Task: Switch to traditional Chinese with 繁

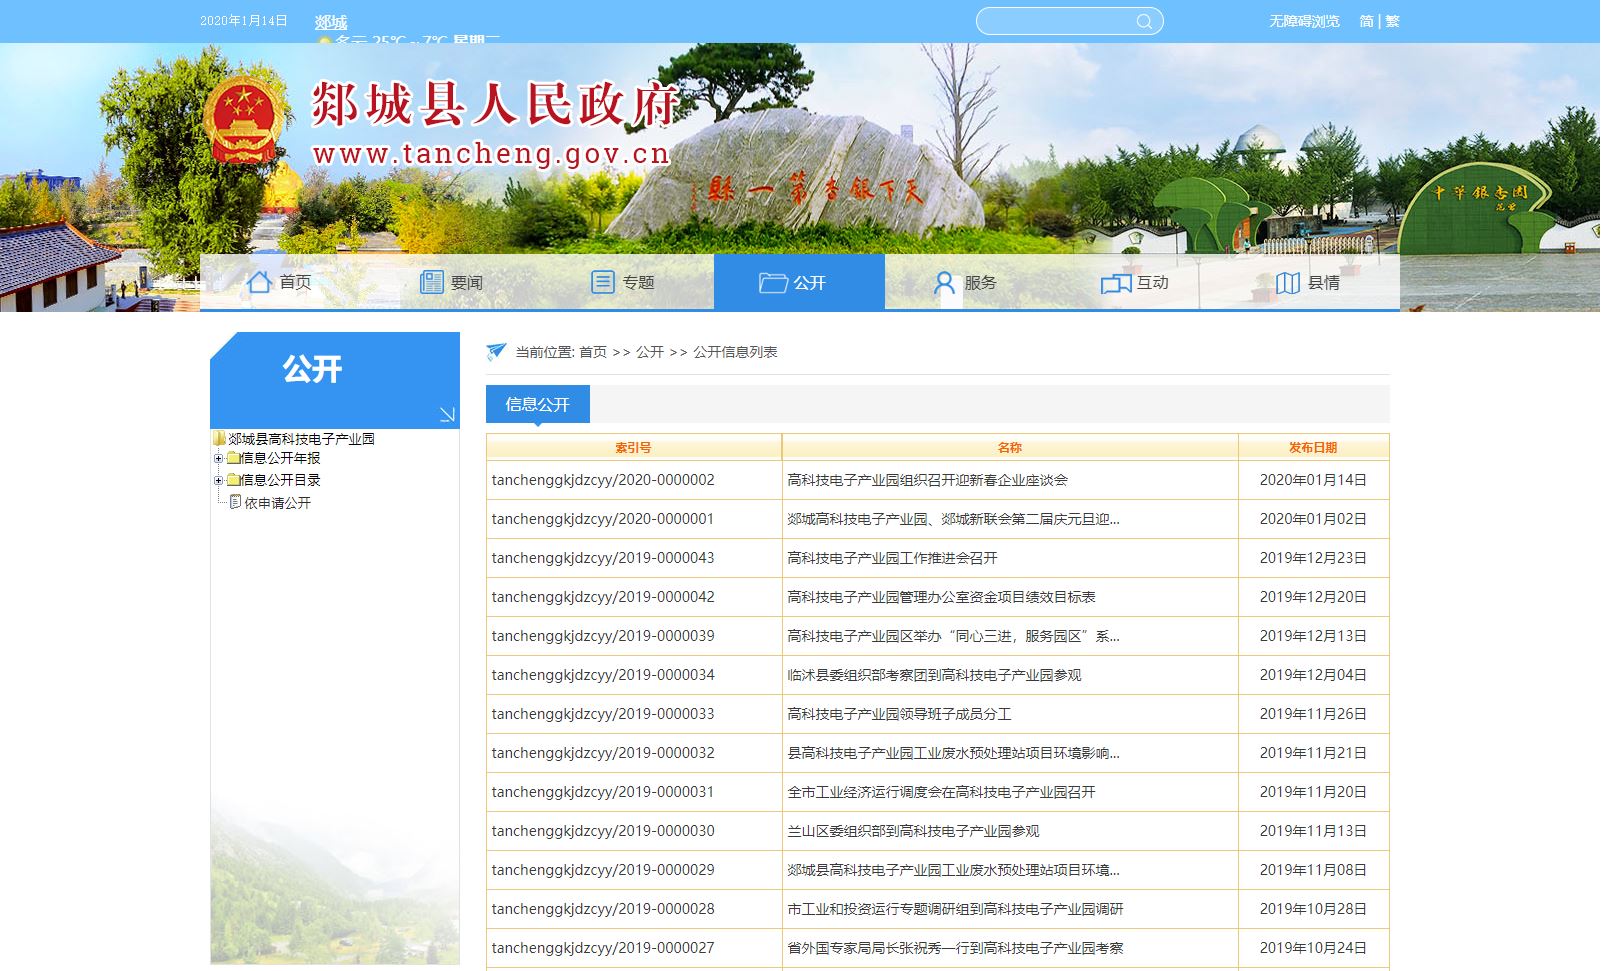Action: click(x=1392, y=21)
